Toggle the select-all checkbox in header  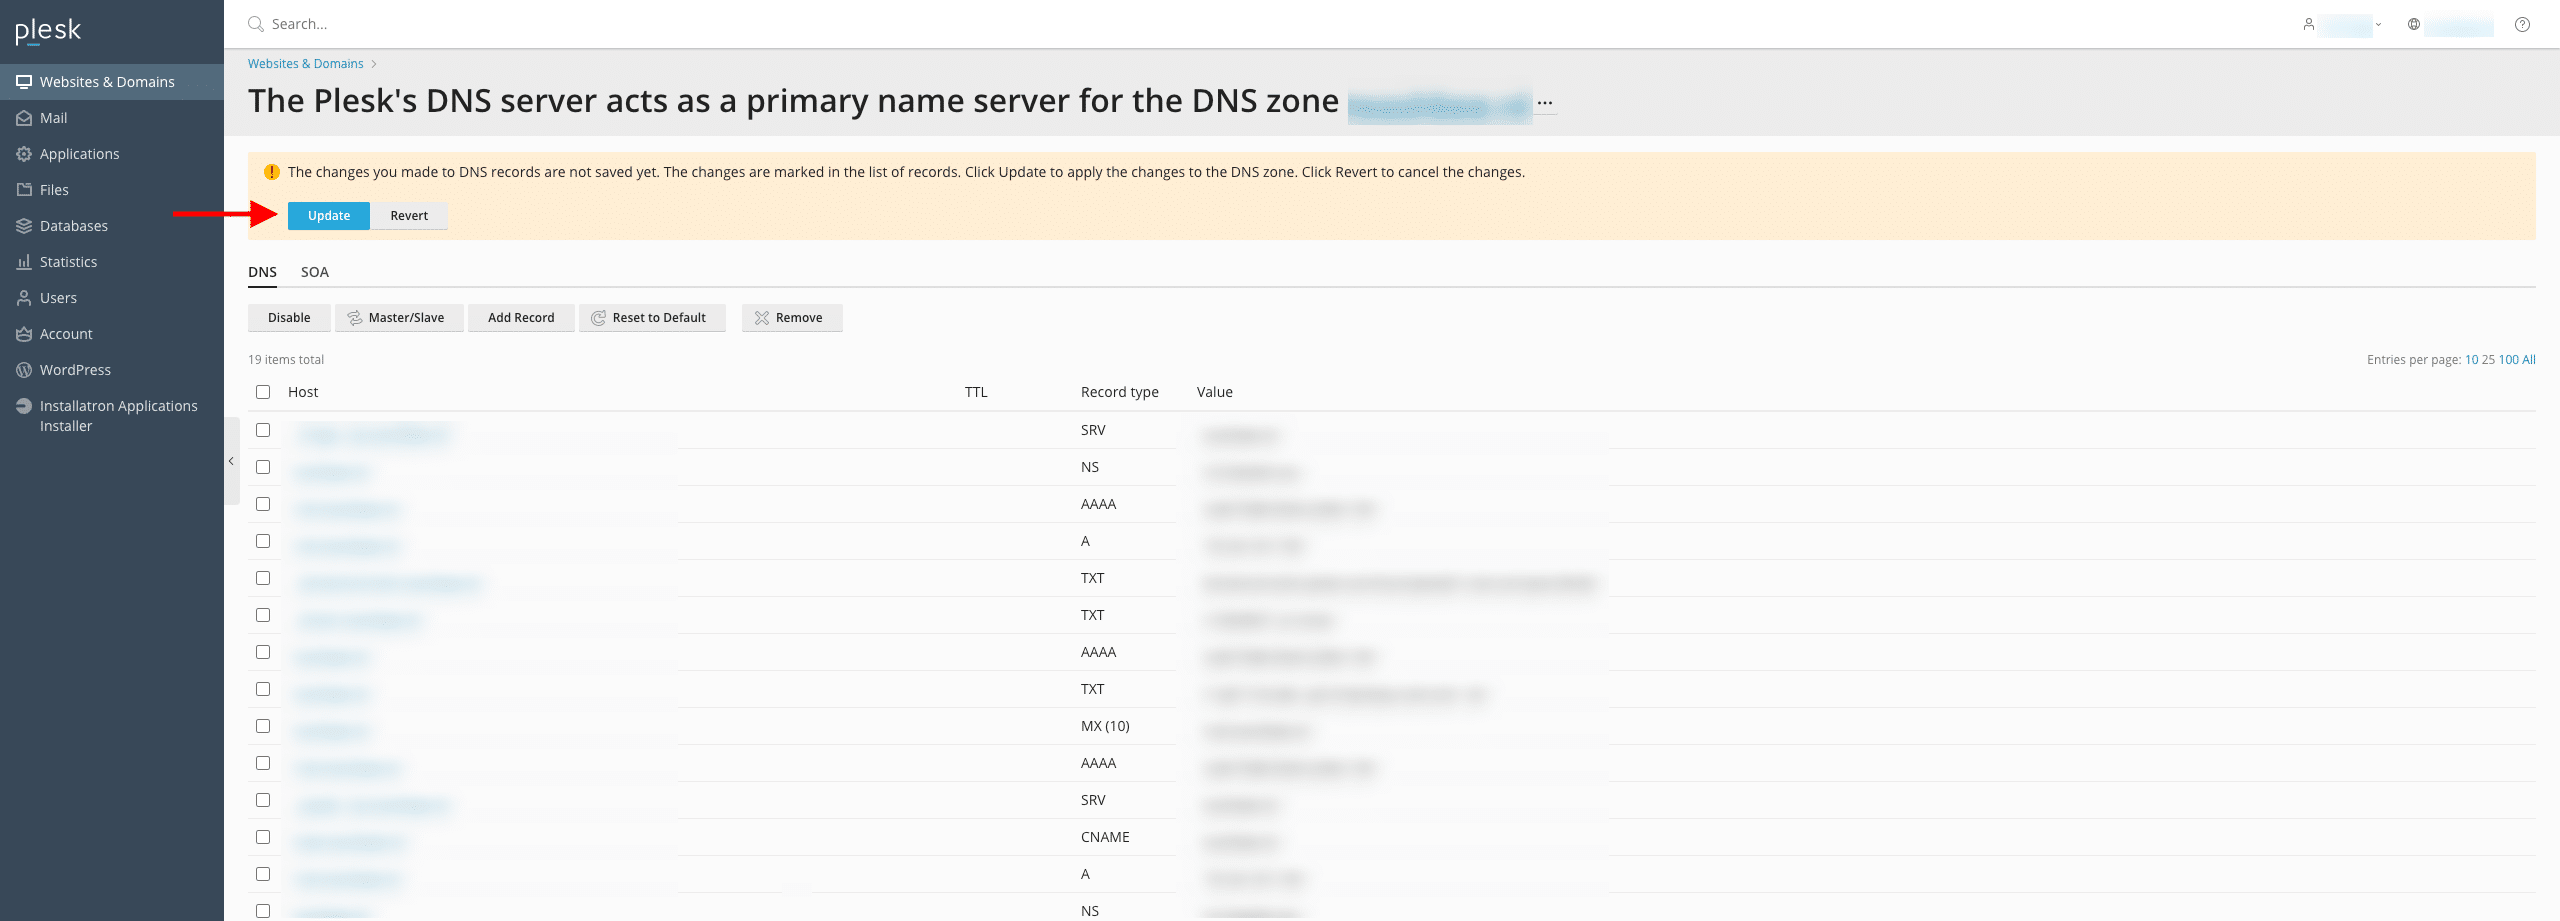pos(263,392)
